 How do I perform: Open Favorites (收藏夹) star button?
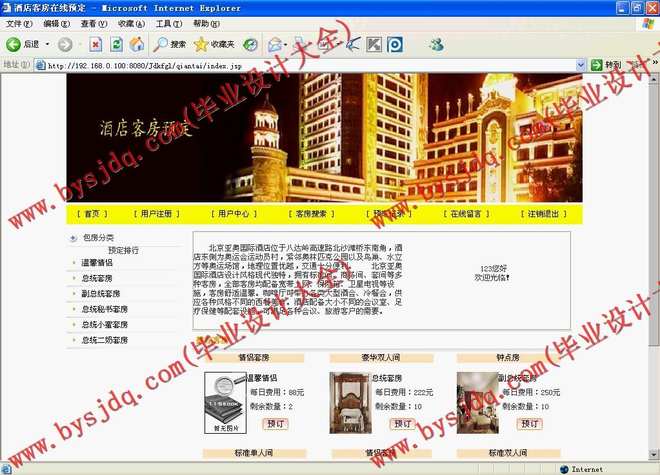[213, 44]
